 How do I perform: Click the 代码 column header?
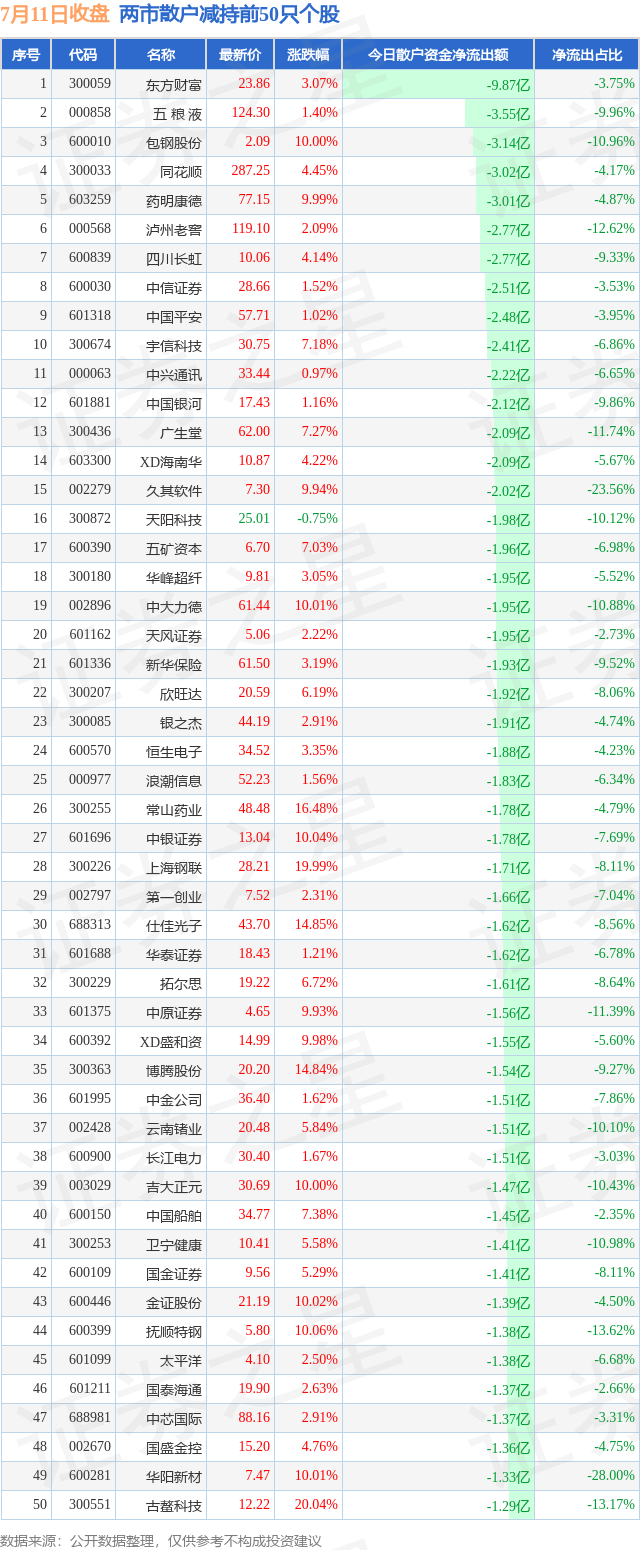[x=83, y=55]
